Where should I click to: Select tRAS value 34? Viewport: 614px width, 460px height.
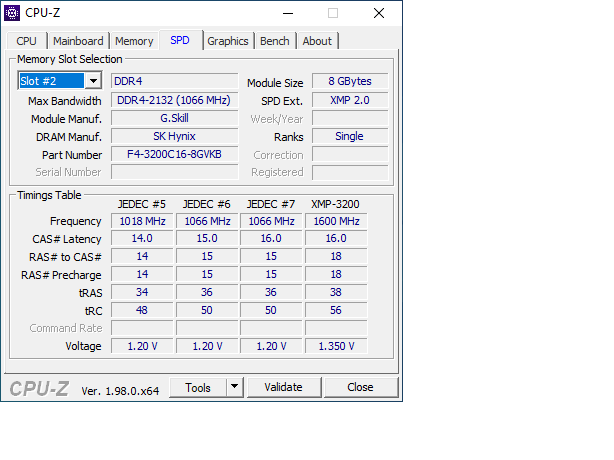click(142, 292)
